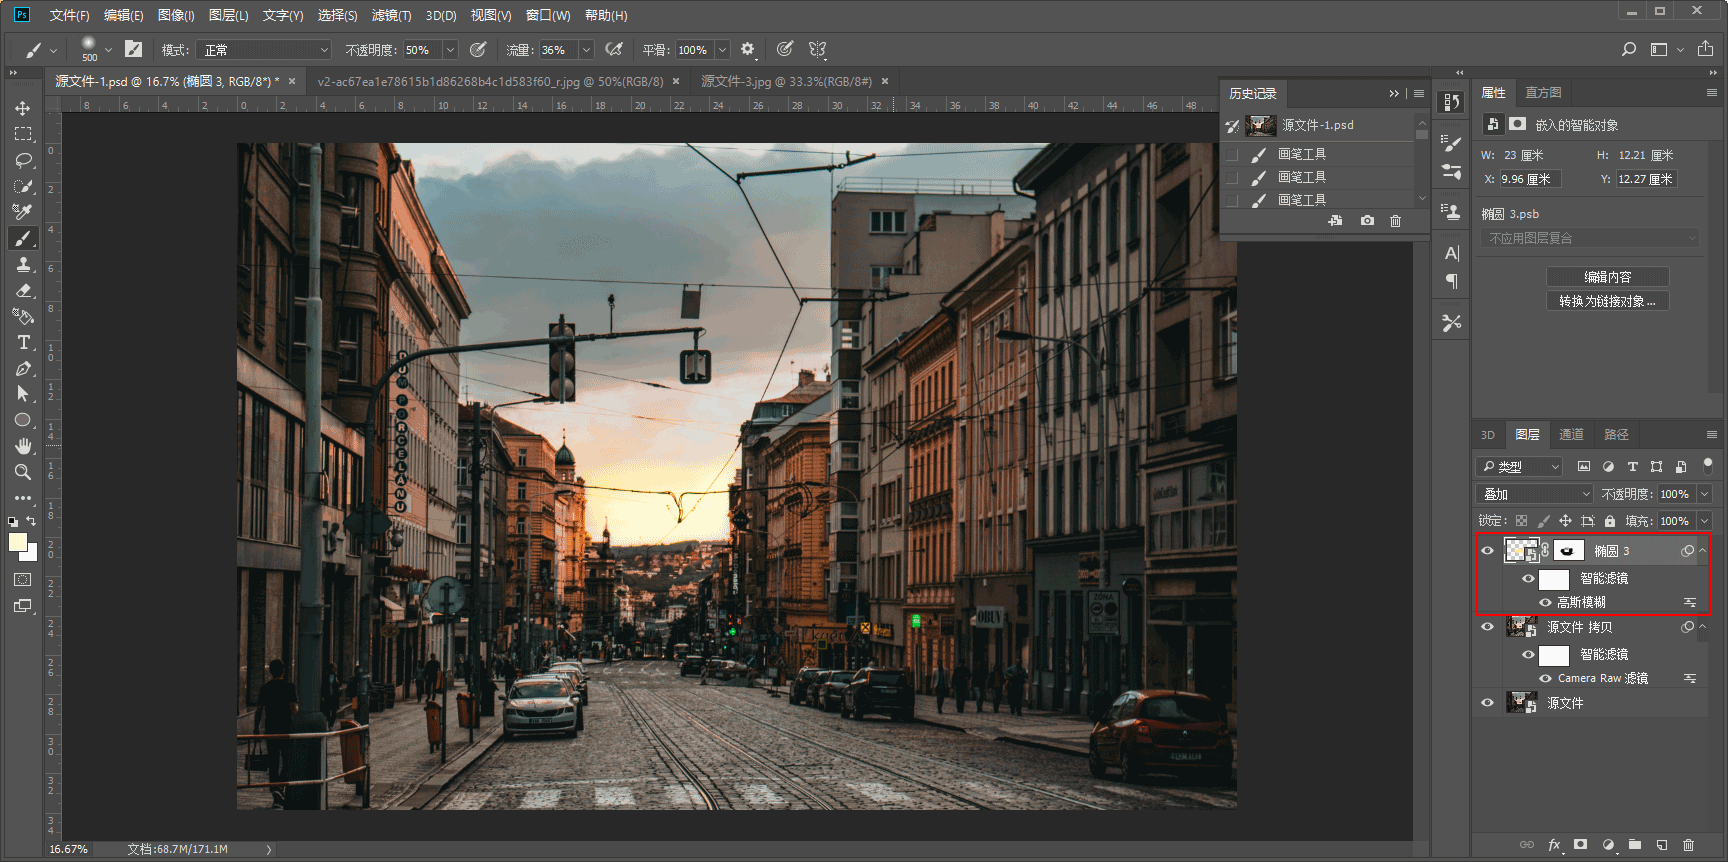This screenshot has height=862, width=1728.
Task: Open the layer filter 类型 dropdown
Action: click(x=1519, y=467)
